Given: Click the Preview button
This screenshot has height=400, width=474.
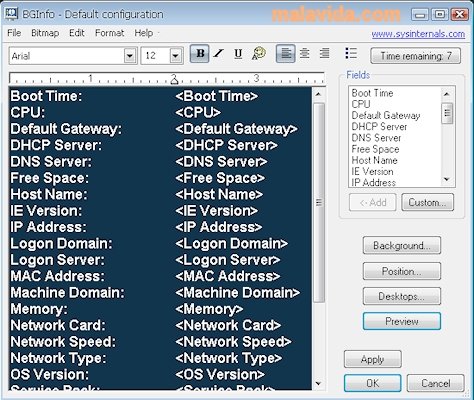Looking at the screenshot, I should [402, 321].
